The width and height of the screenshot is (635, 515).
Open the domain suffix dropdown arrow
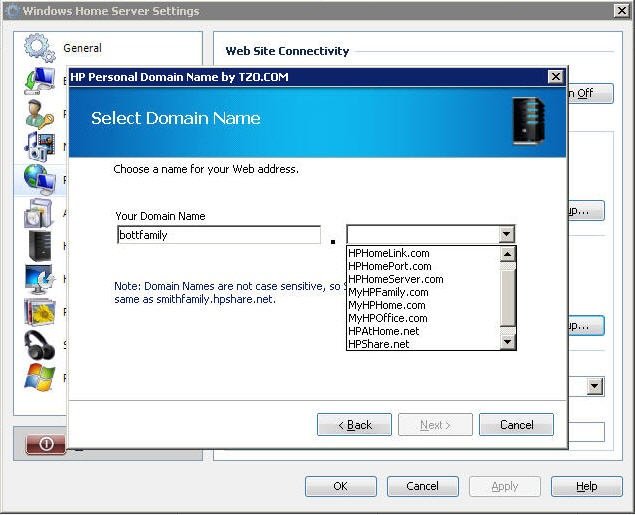pos(506,234)
